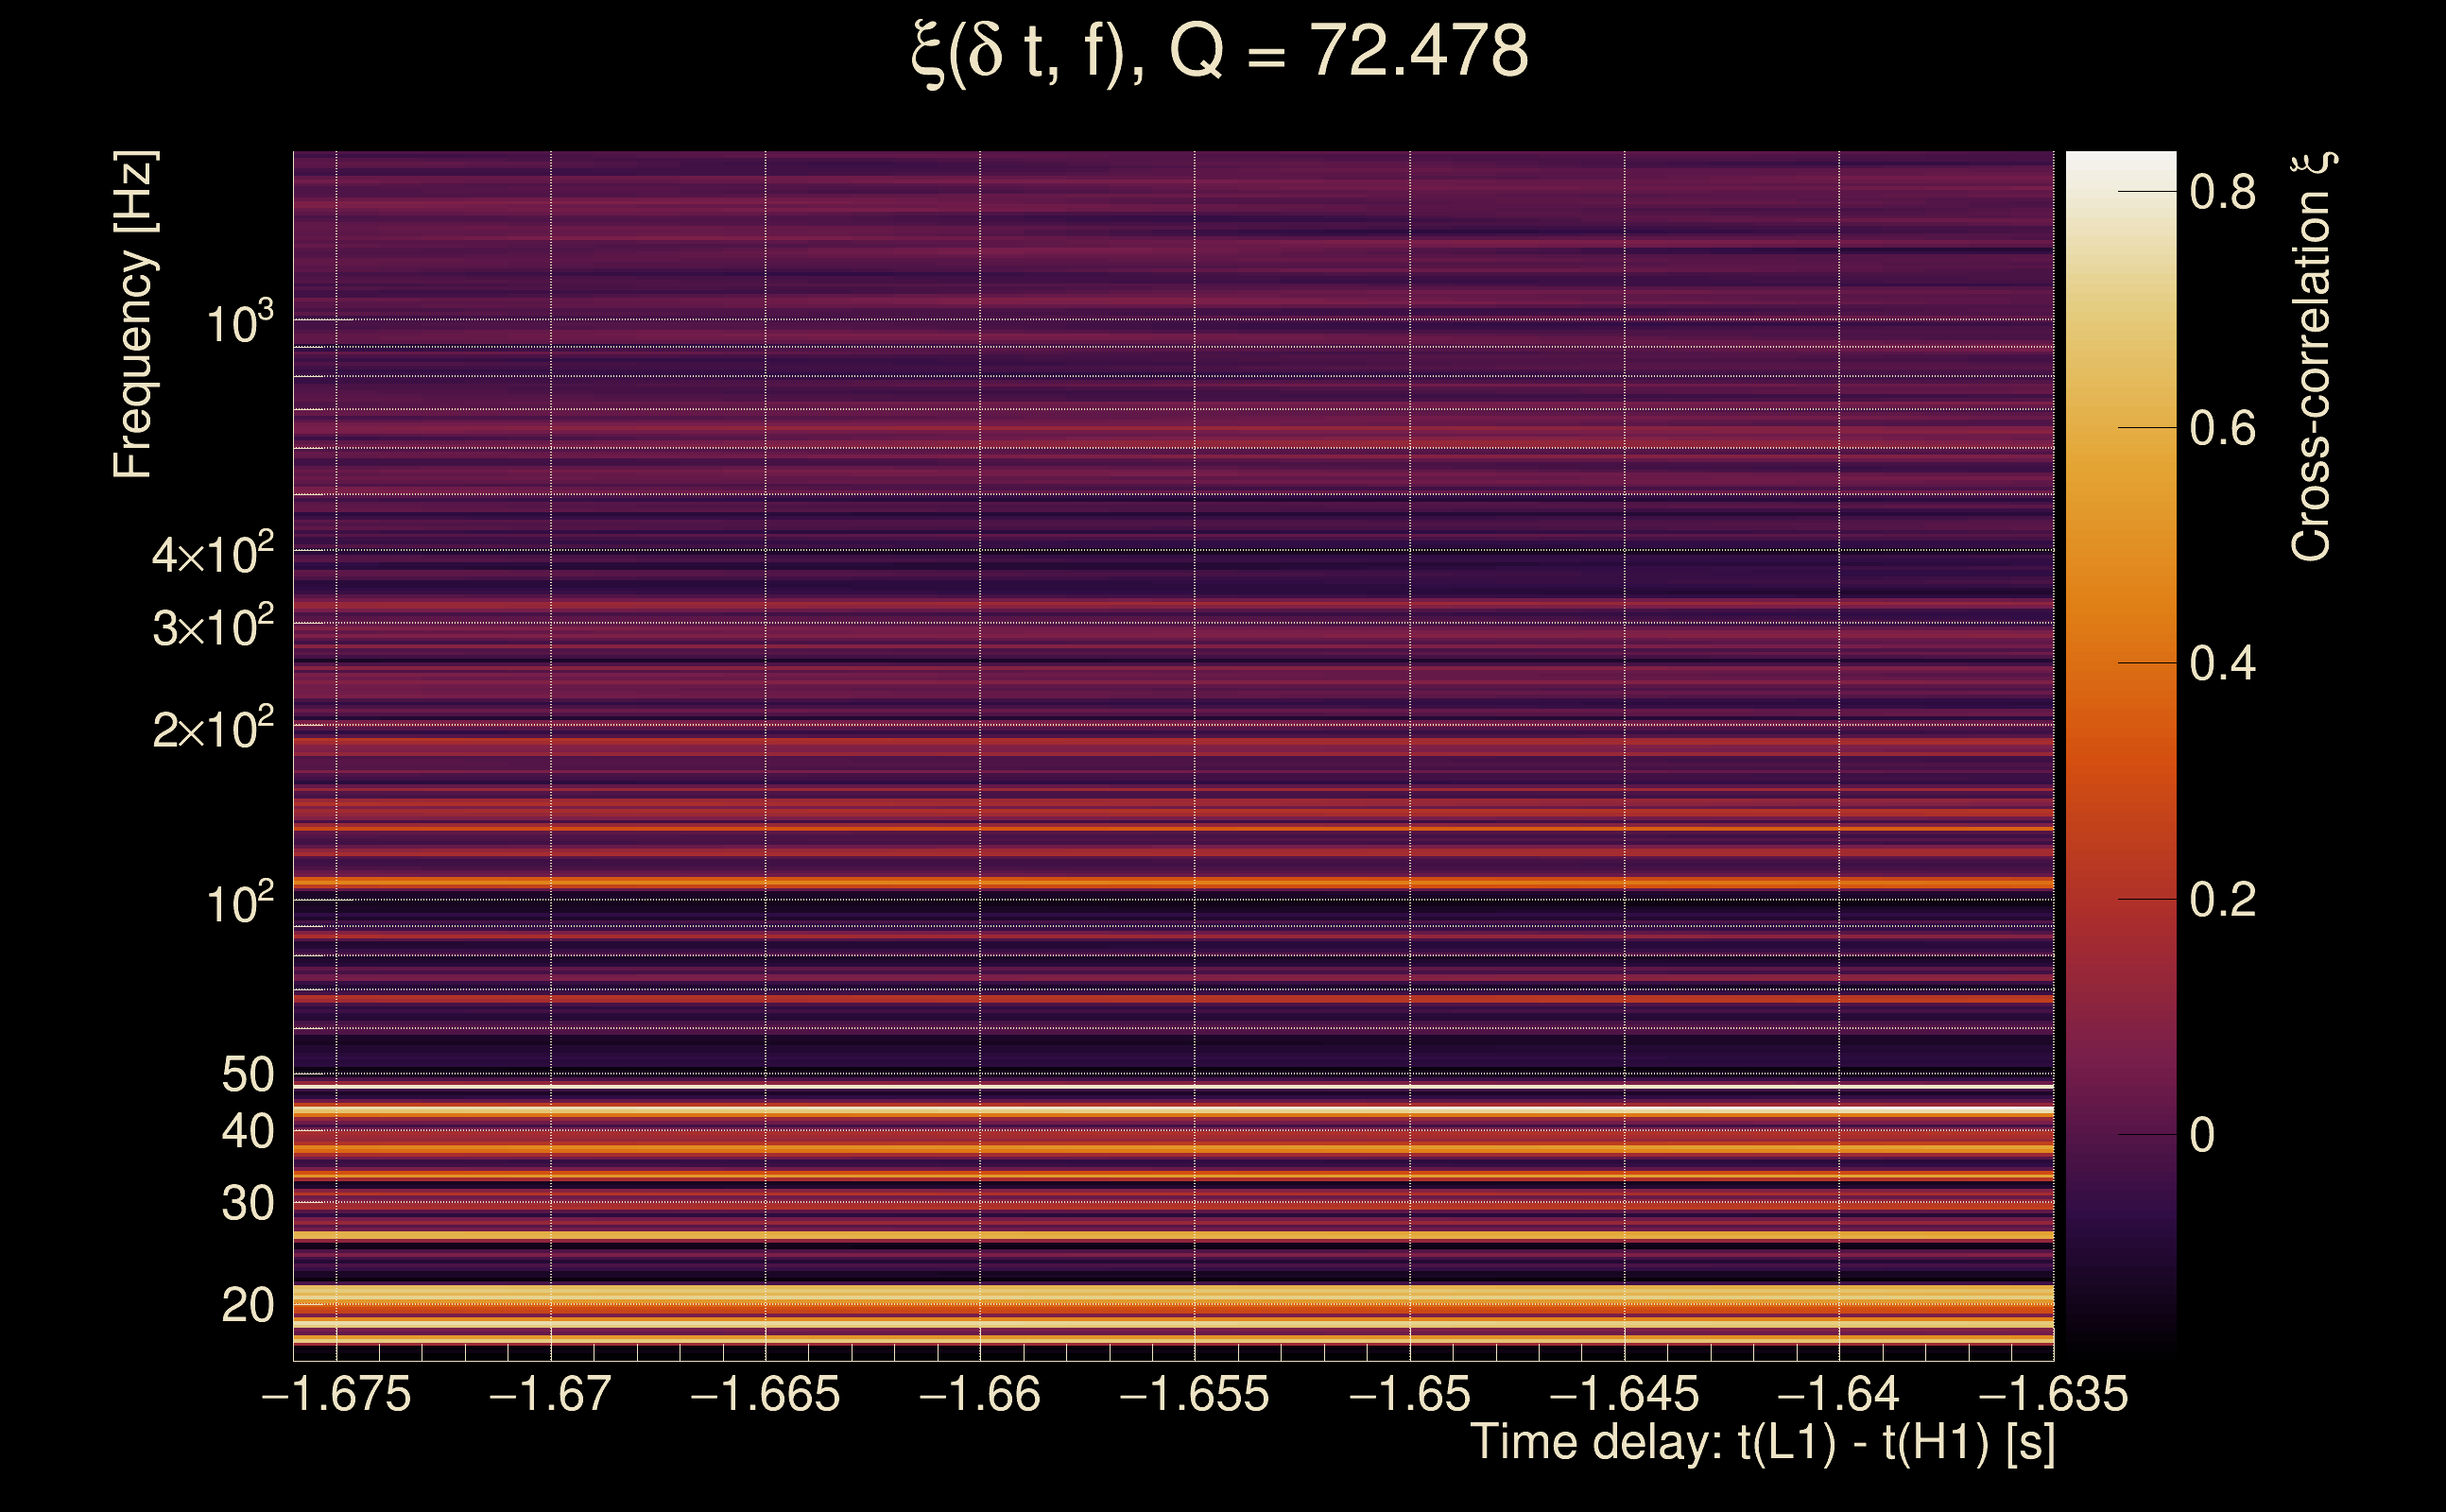The image size is (2446, 1512).
Task: Click the 0.6 tick label on colorbar
Action: [2222, 428]
